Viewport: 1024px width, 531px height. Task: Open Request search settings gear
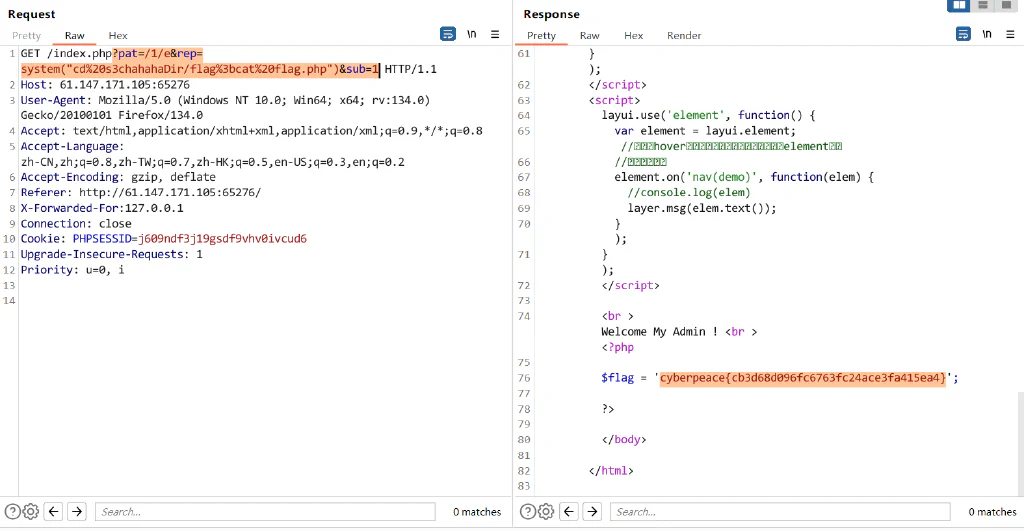click(31, 511)
